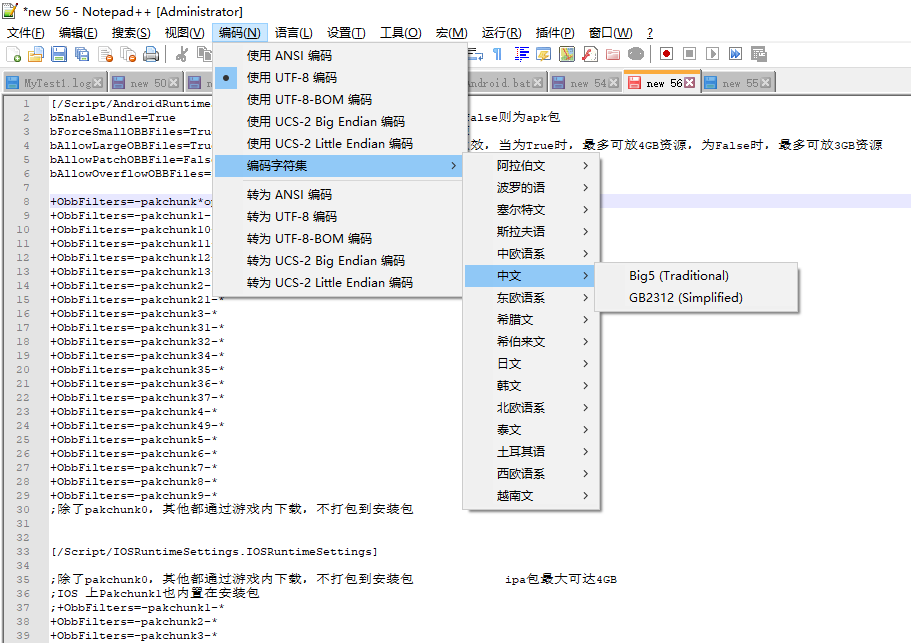
Task: Click the user-defined language lightning icon
Action: click(544, 54)
